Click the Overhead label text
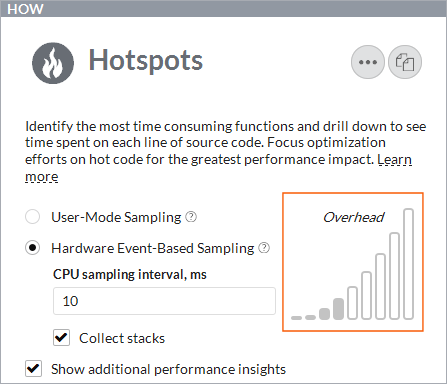447x384 pixels. coord(353,217)
